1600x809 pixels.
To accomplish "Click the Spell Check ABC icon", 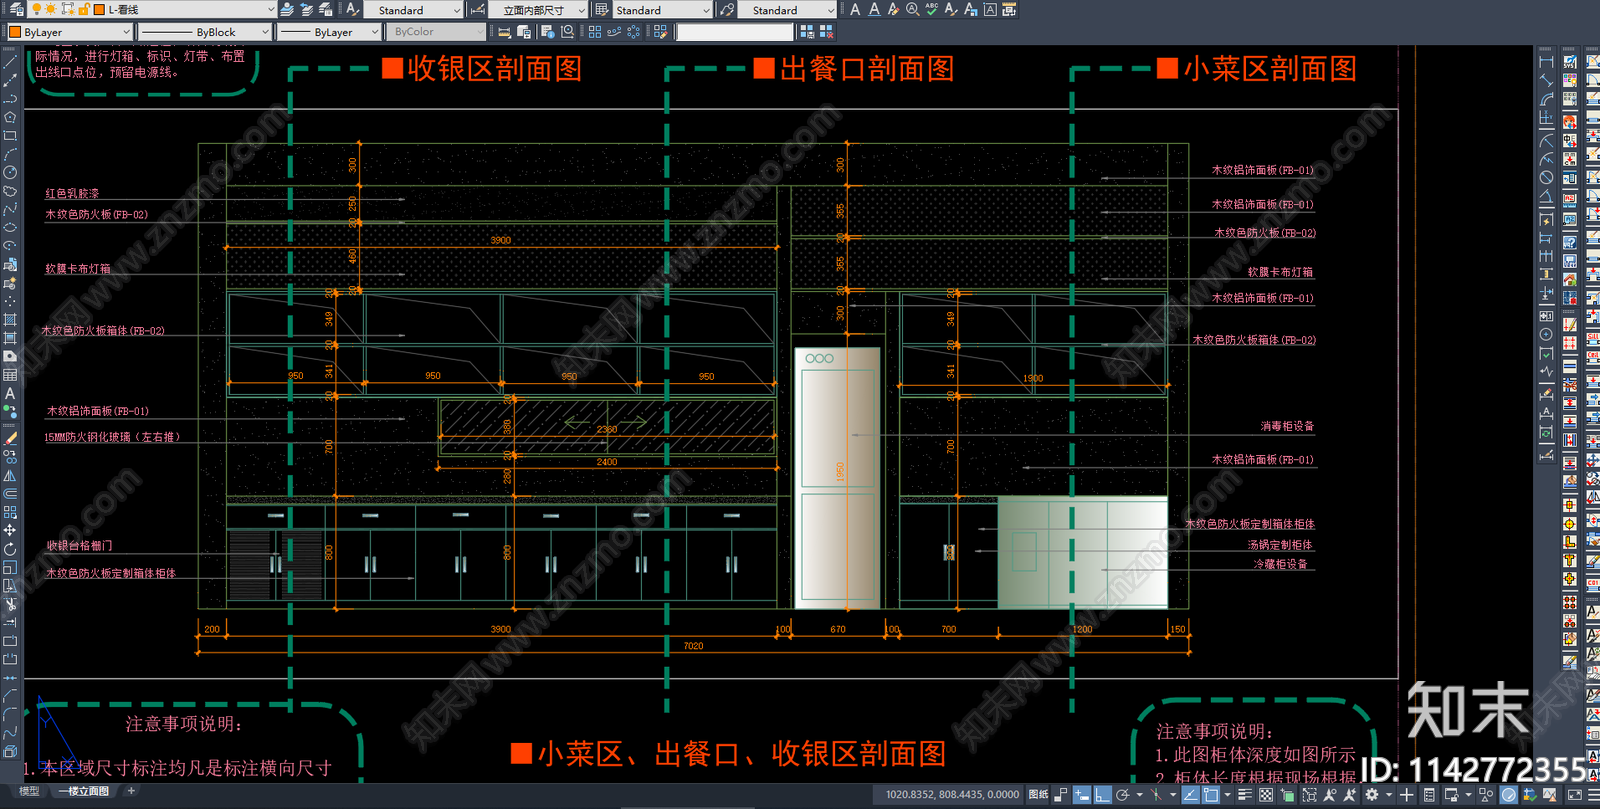I will point(932,9).
